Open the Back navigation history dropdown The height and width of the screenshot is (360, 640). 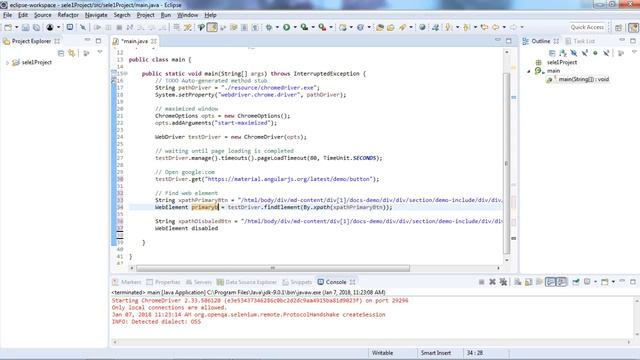pyautogui.click(x=504, y=27)
